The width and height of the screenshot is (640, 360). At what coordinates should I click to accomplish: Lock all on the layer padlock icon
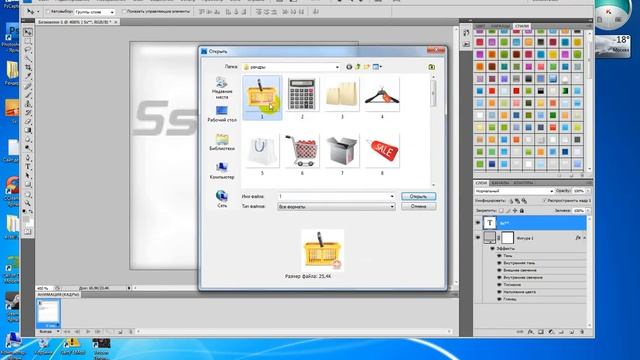click(x=522, y=211)
